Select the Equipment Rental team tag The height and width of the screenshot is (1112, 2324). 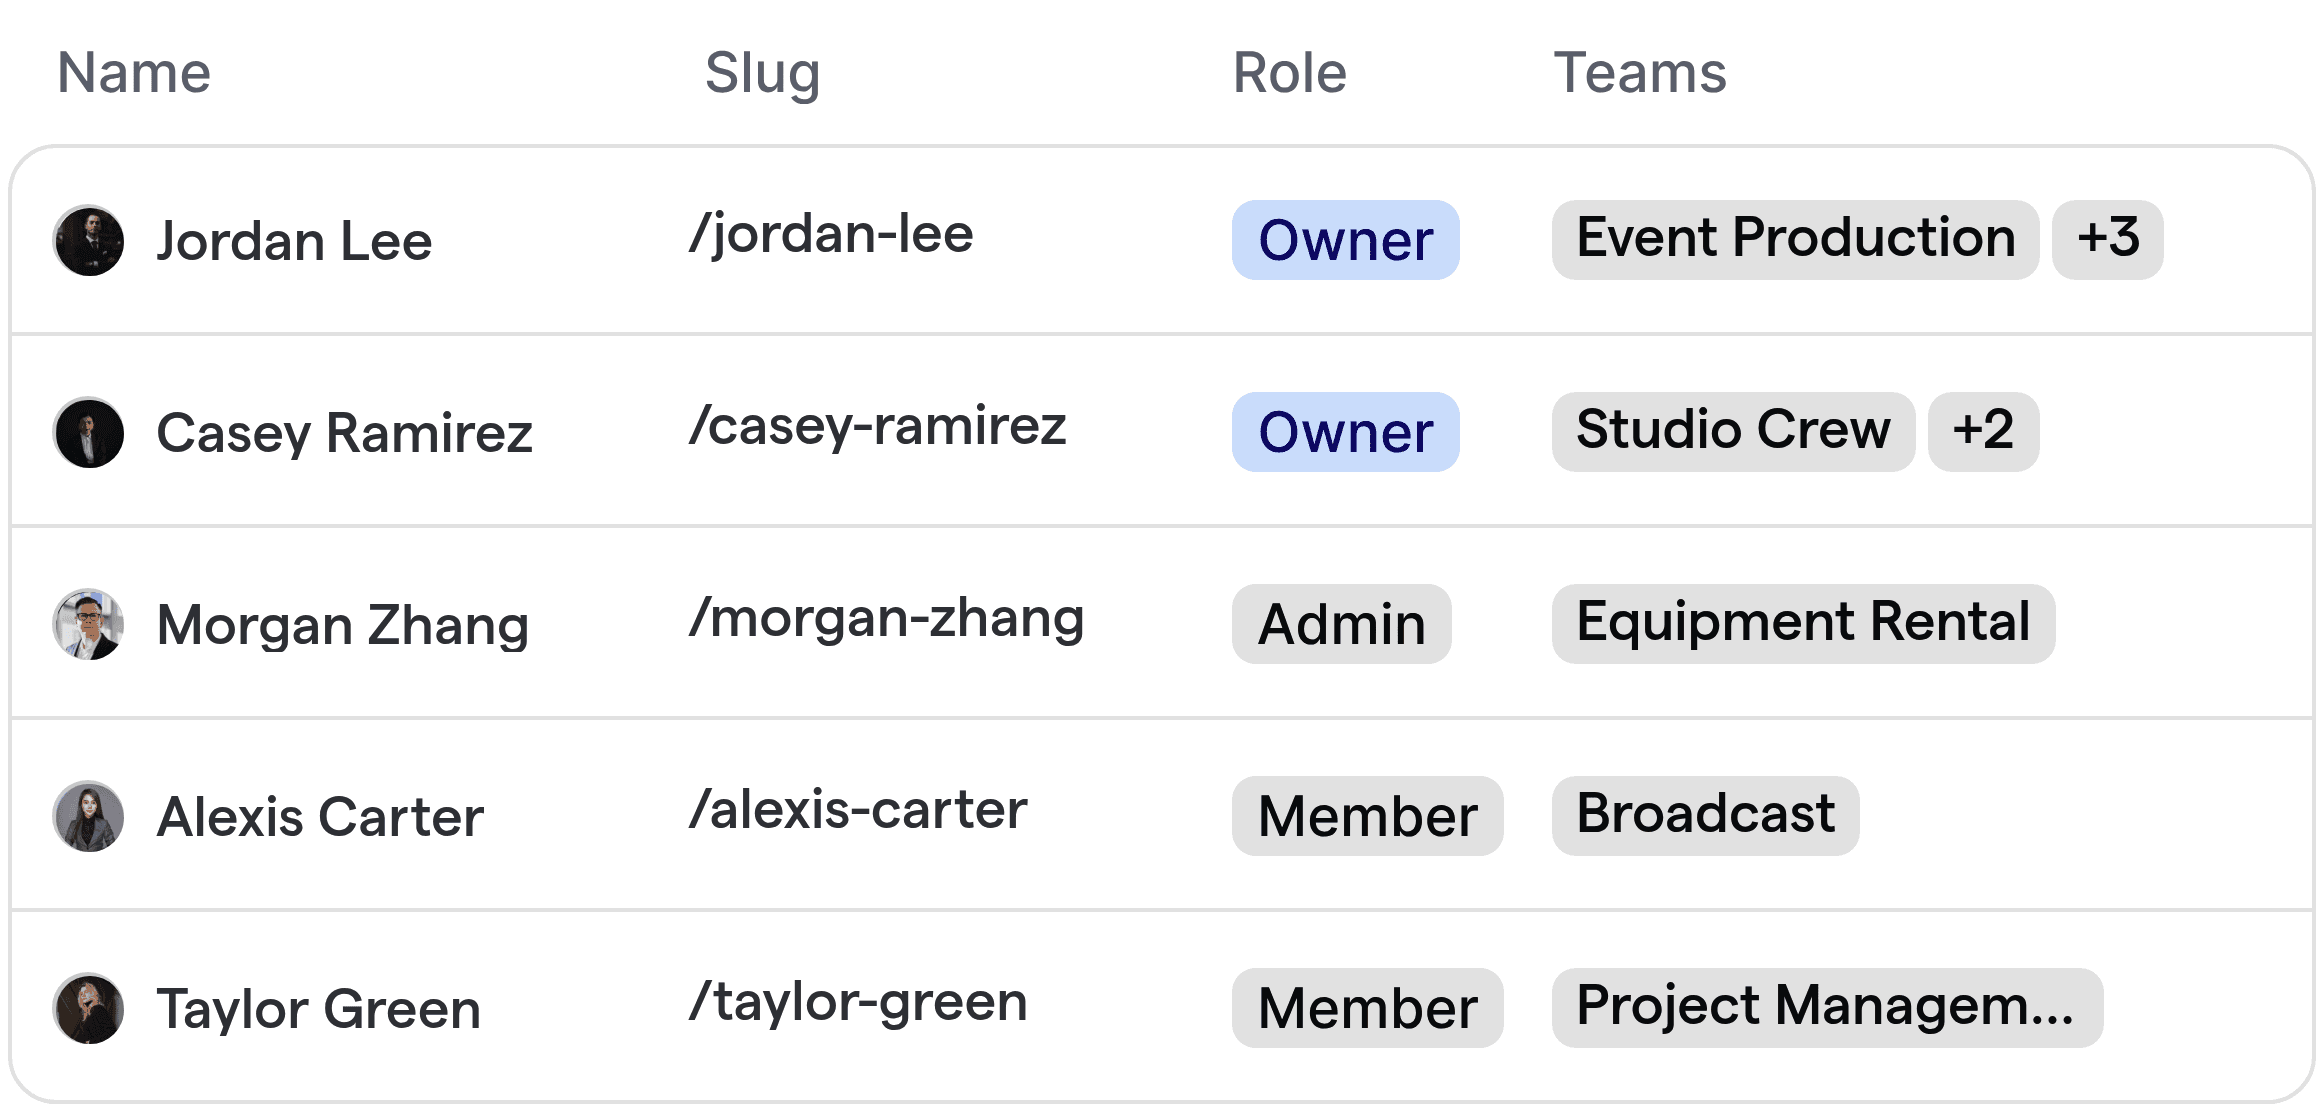(x=1802, y=624)
